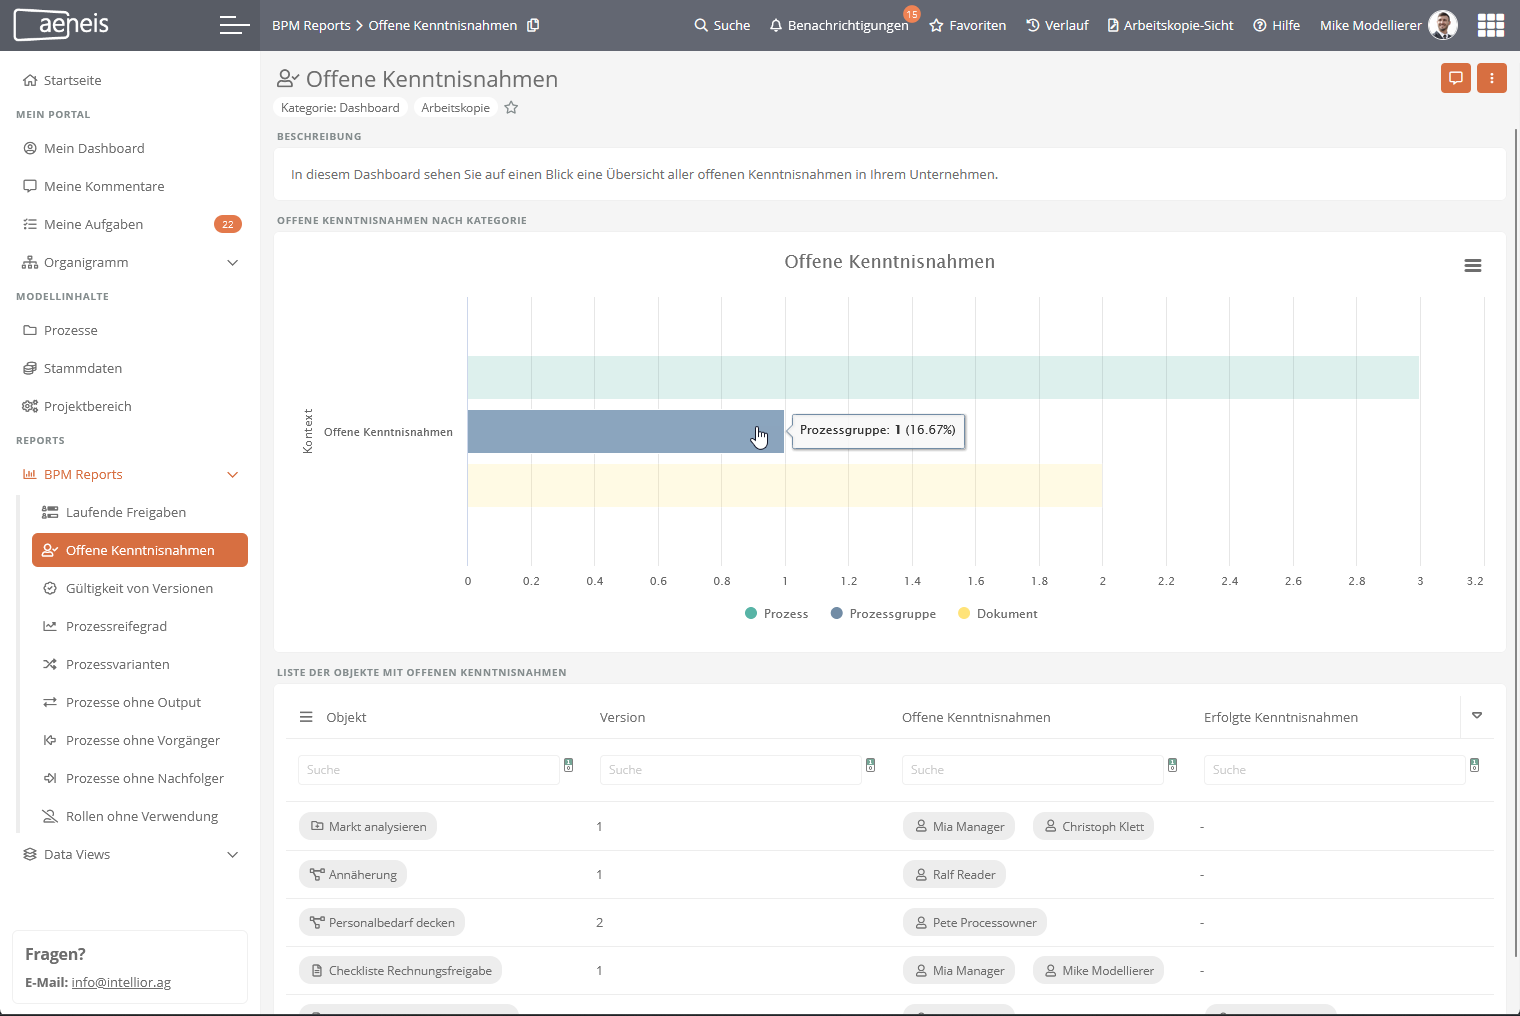1520x1016 pixels.
Task: Focus the Objekt column search field
Action: tap(429, 770)
